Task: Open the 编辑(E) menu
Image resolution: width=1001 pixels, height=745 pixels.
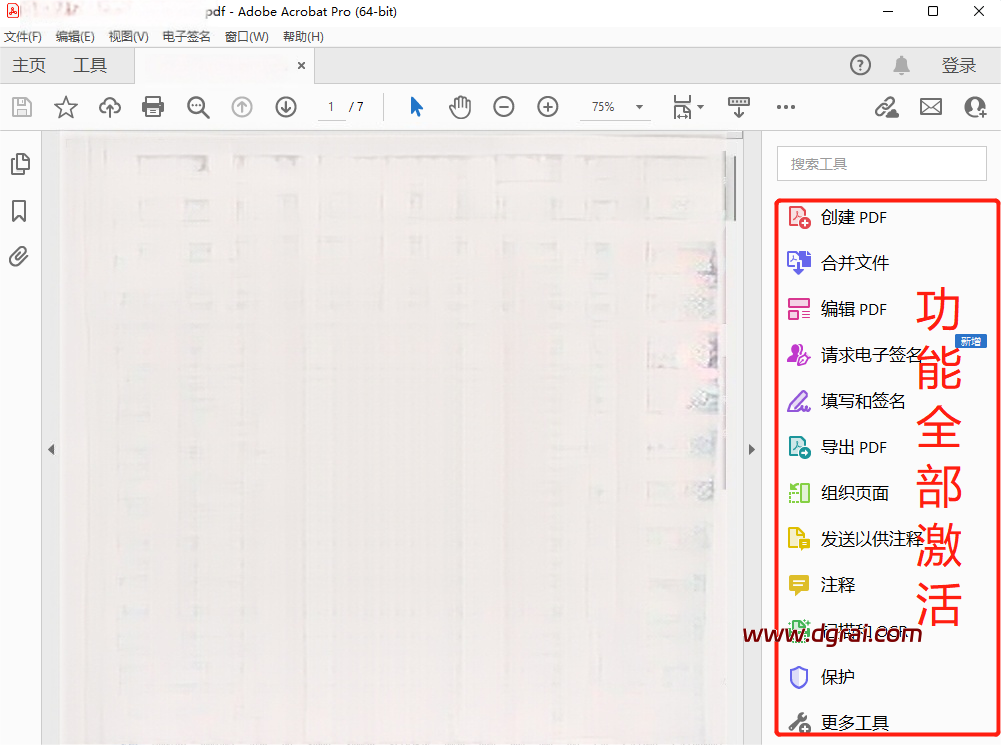Action: [75, 37]
